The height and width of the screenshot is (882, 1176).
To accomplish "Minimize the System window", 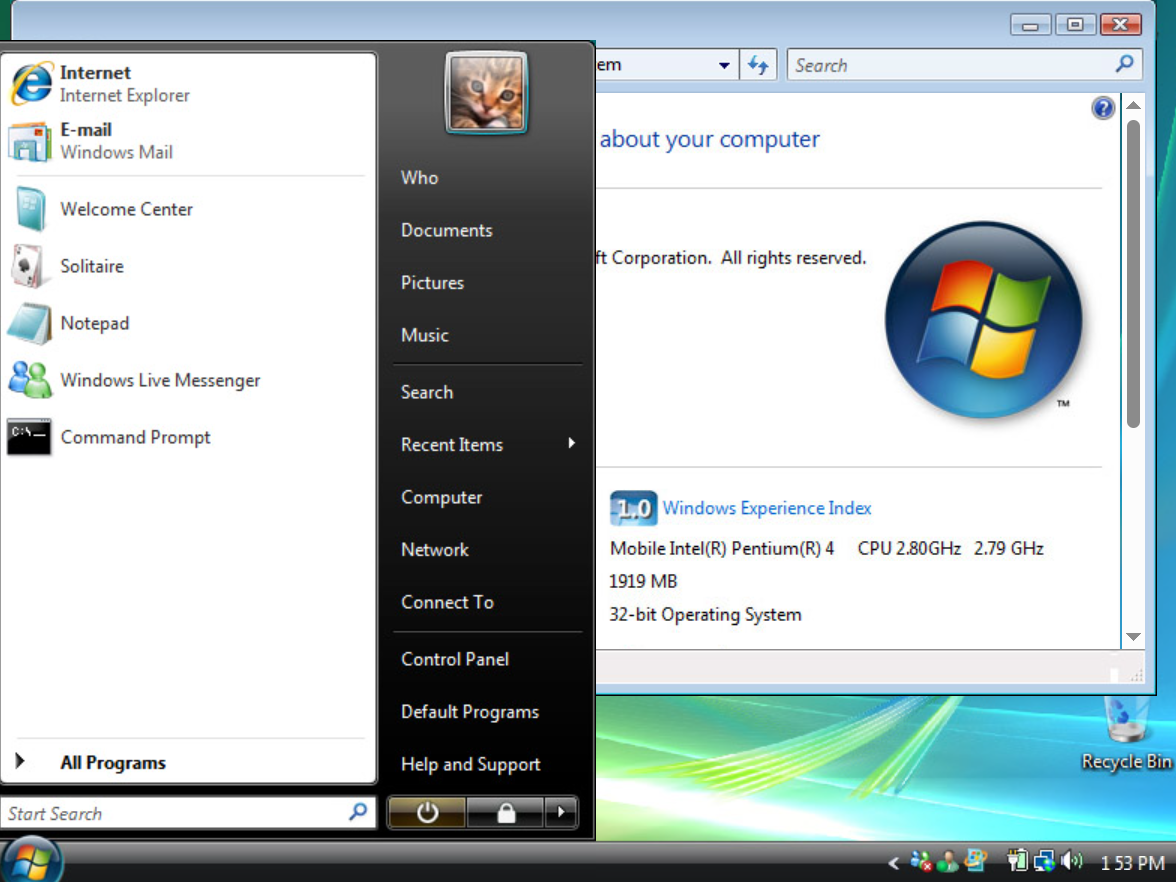I will [x=1030, y=25].
